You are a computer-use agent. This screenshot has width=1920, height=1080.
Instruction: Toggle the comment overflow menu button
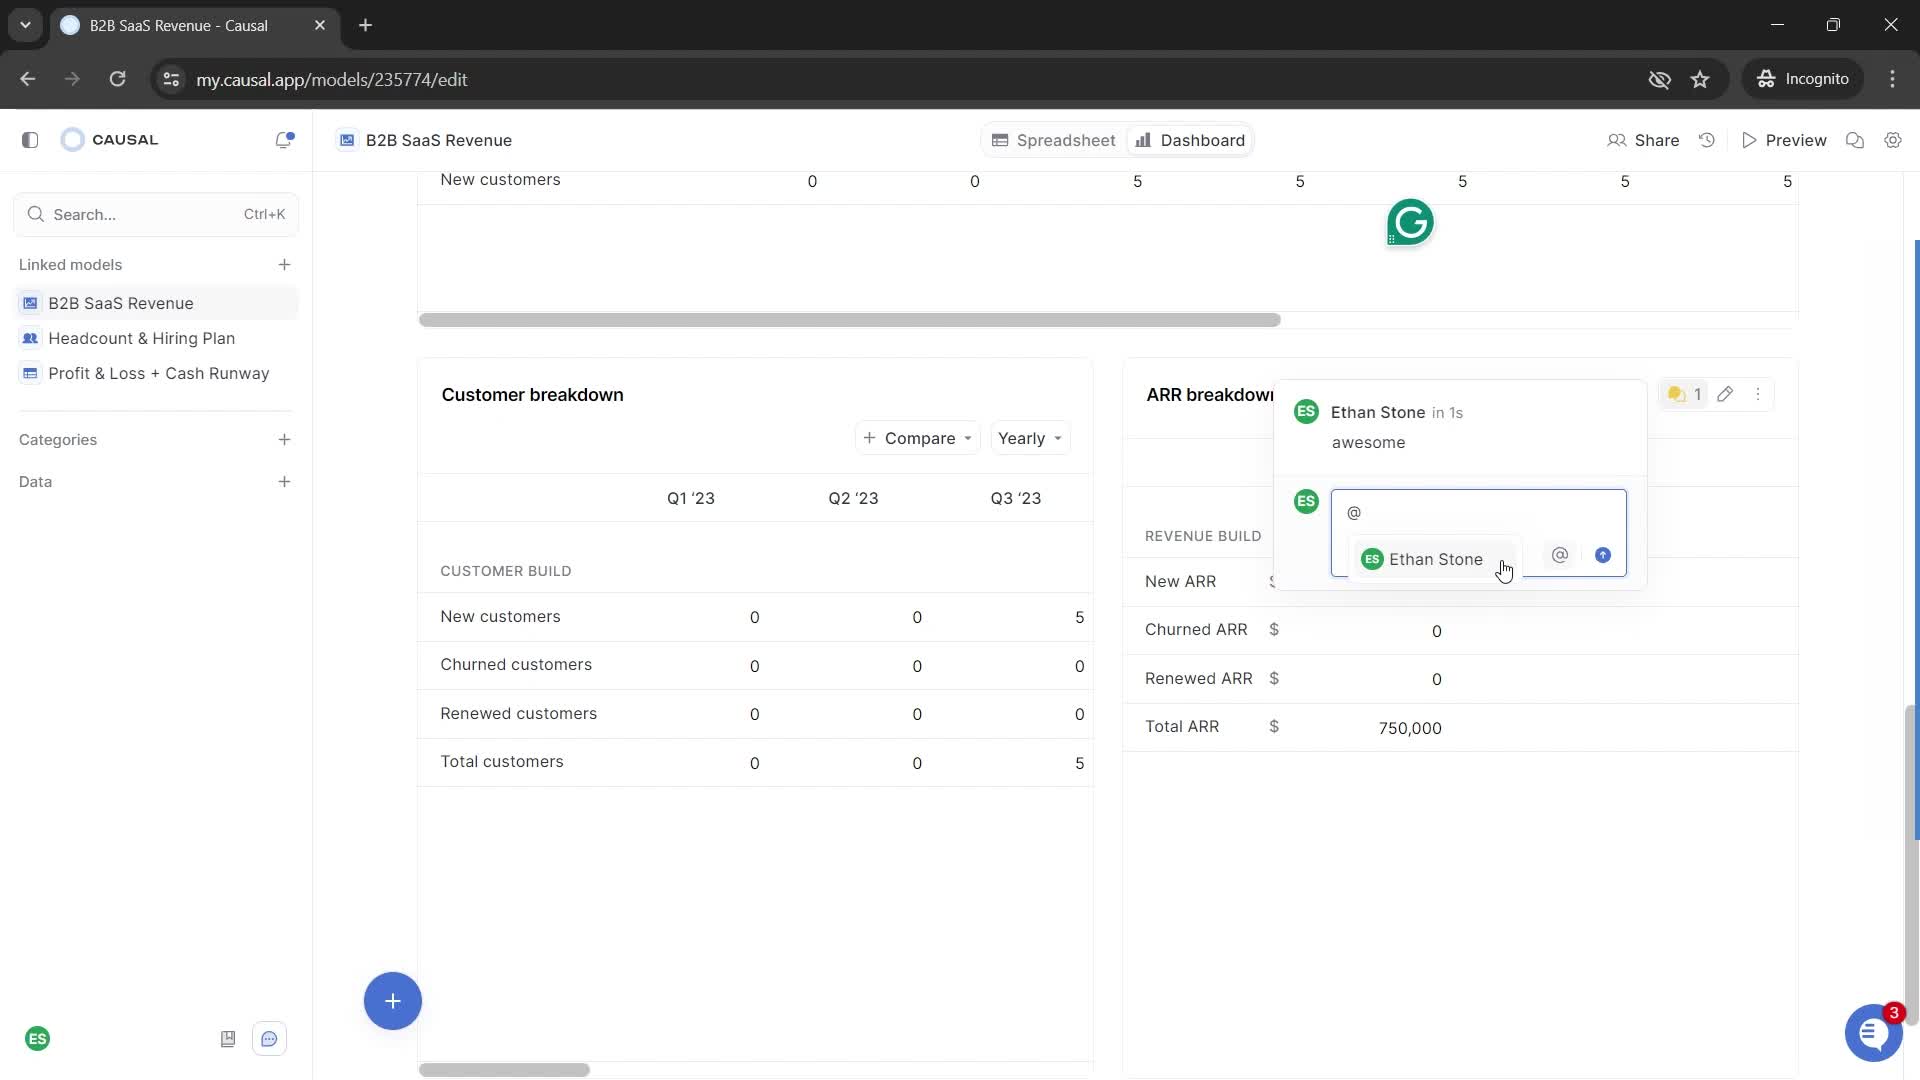pyautogui.click(x=1759, y=393)
